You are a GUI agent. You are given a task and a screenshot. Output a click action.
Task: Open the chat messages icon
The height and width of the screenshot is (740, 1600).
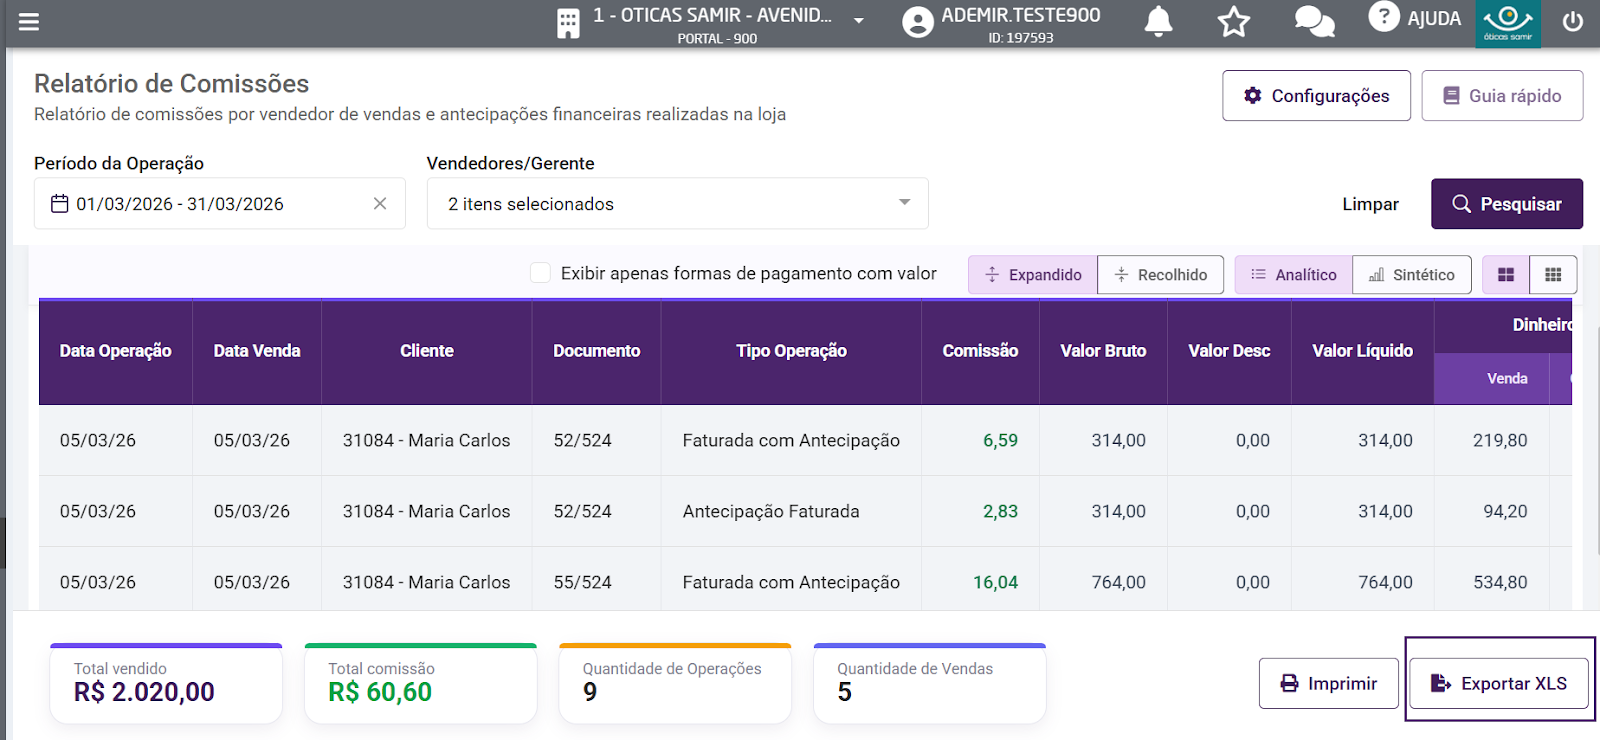[1314, 22]
